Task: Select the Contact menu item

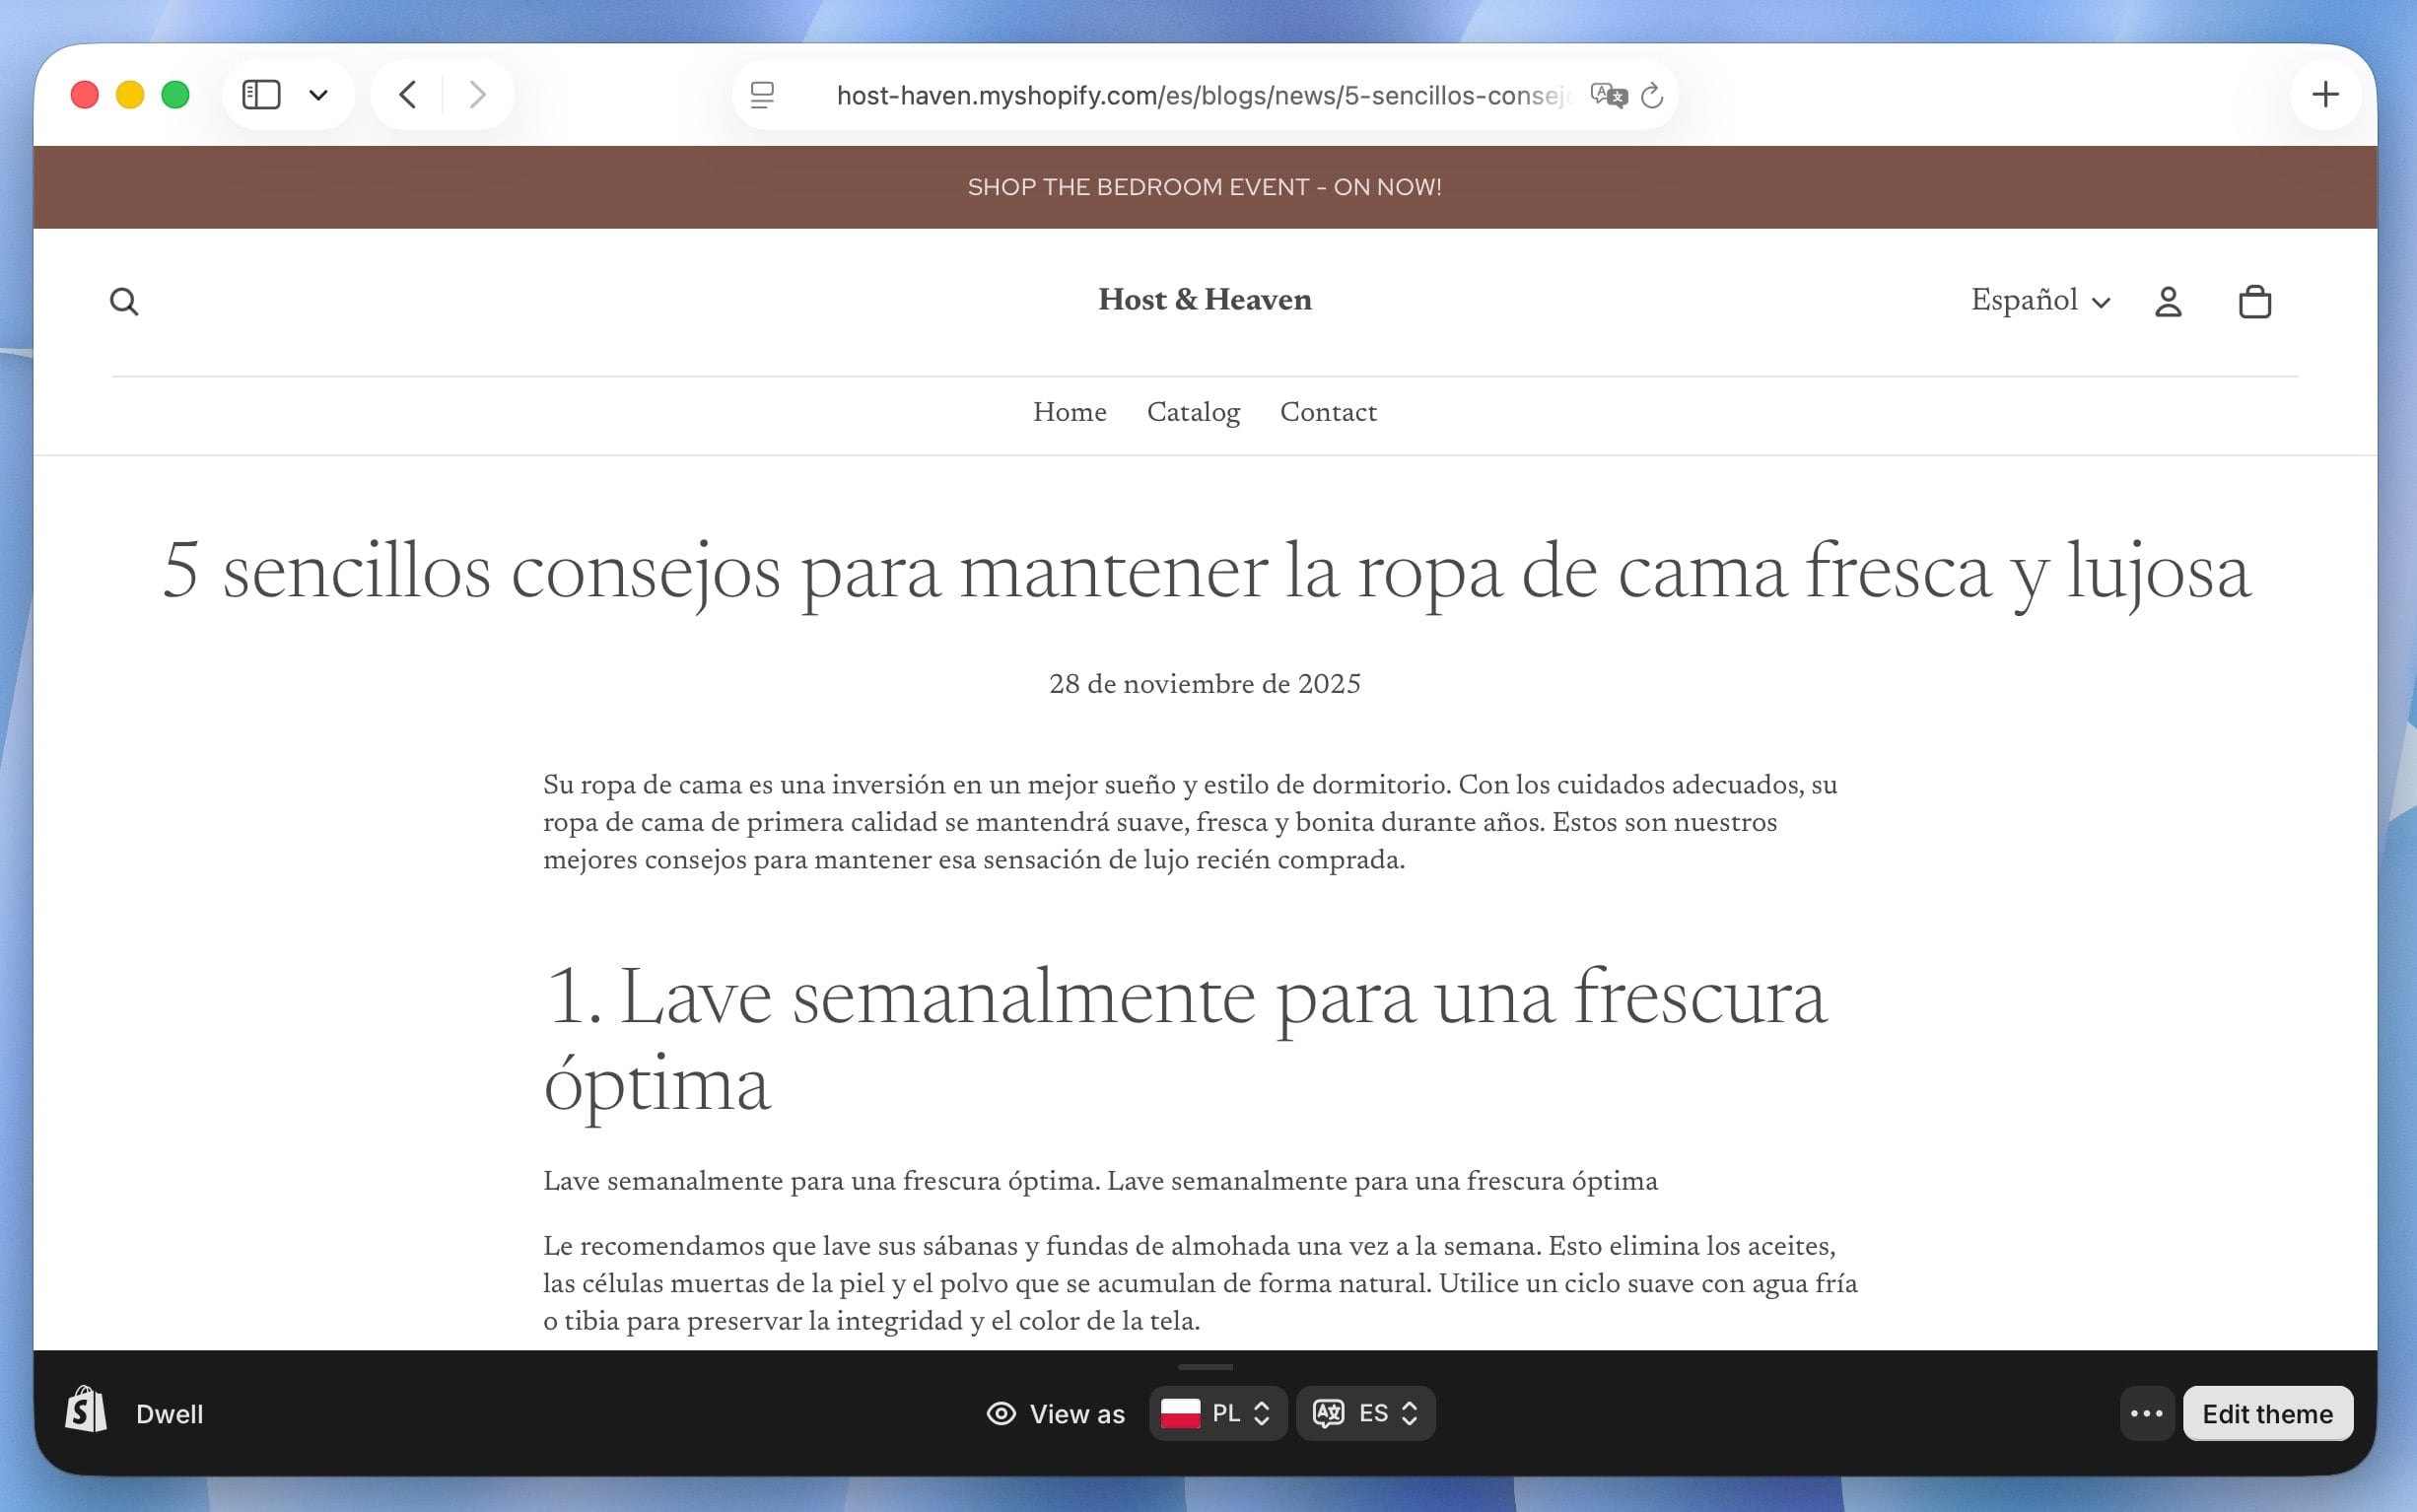Action: [x=1328, y=412]
